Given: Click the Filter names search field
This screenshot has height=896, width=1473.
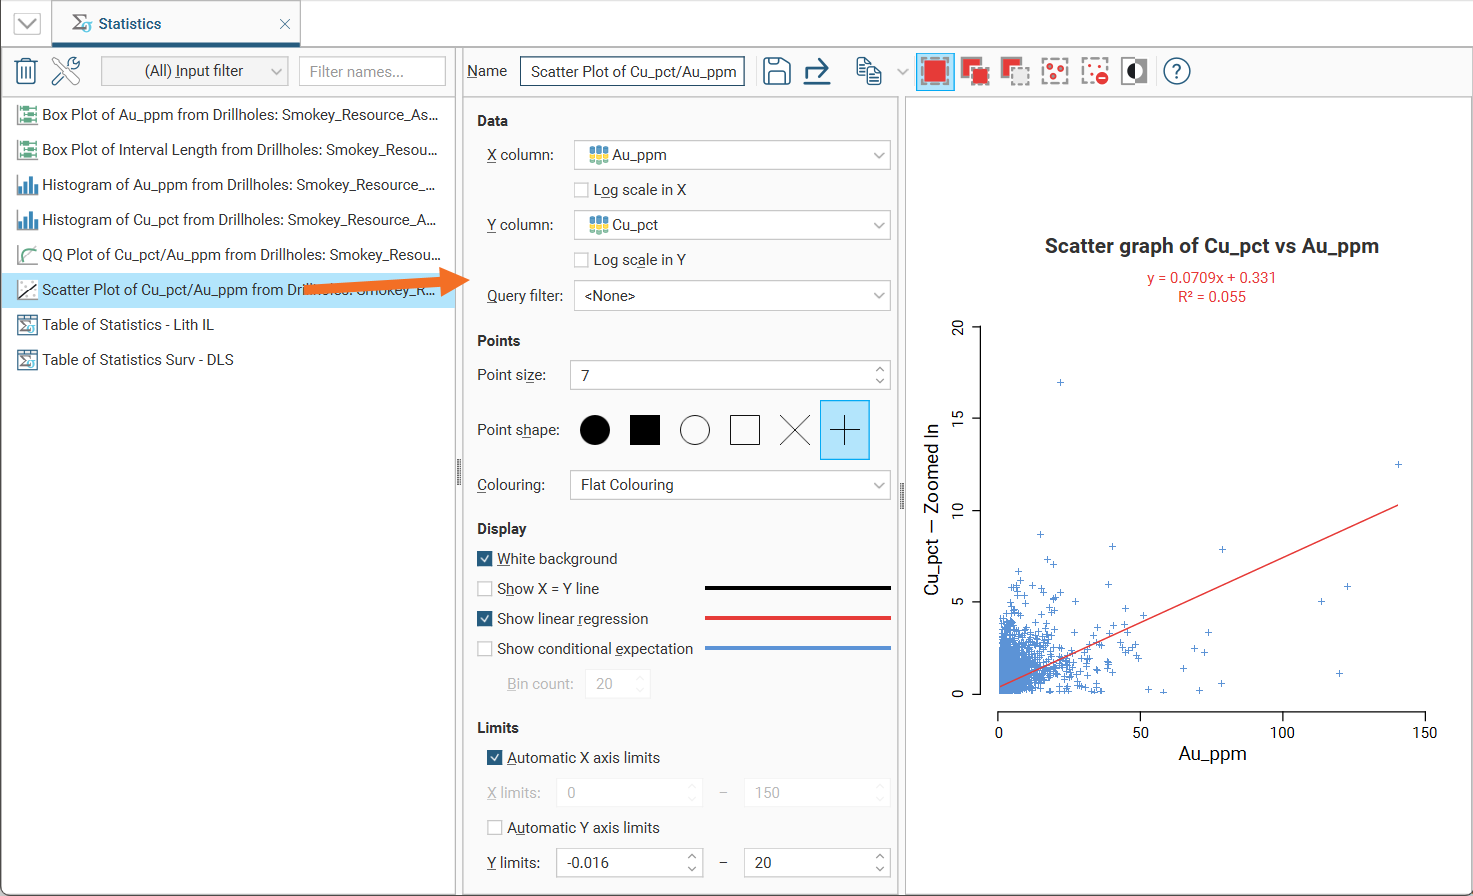Looking at the screenshot, I should [x=372, y=71].
